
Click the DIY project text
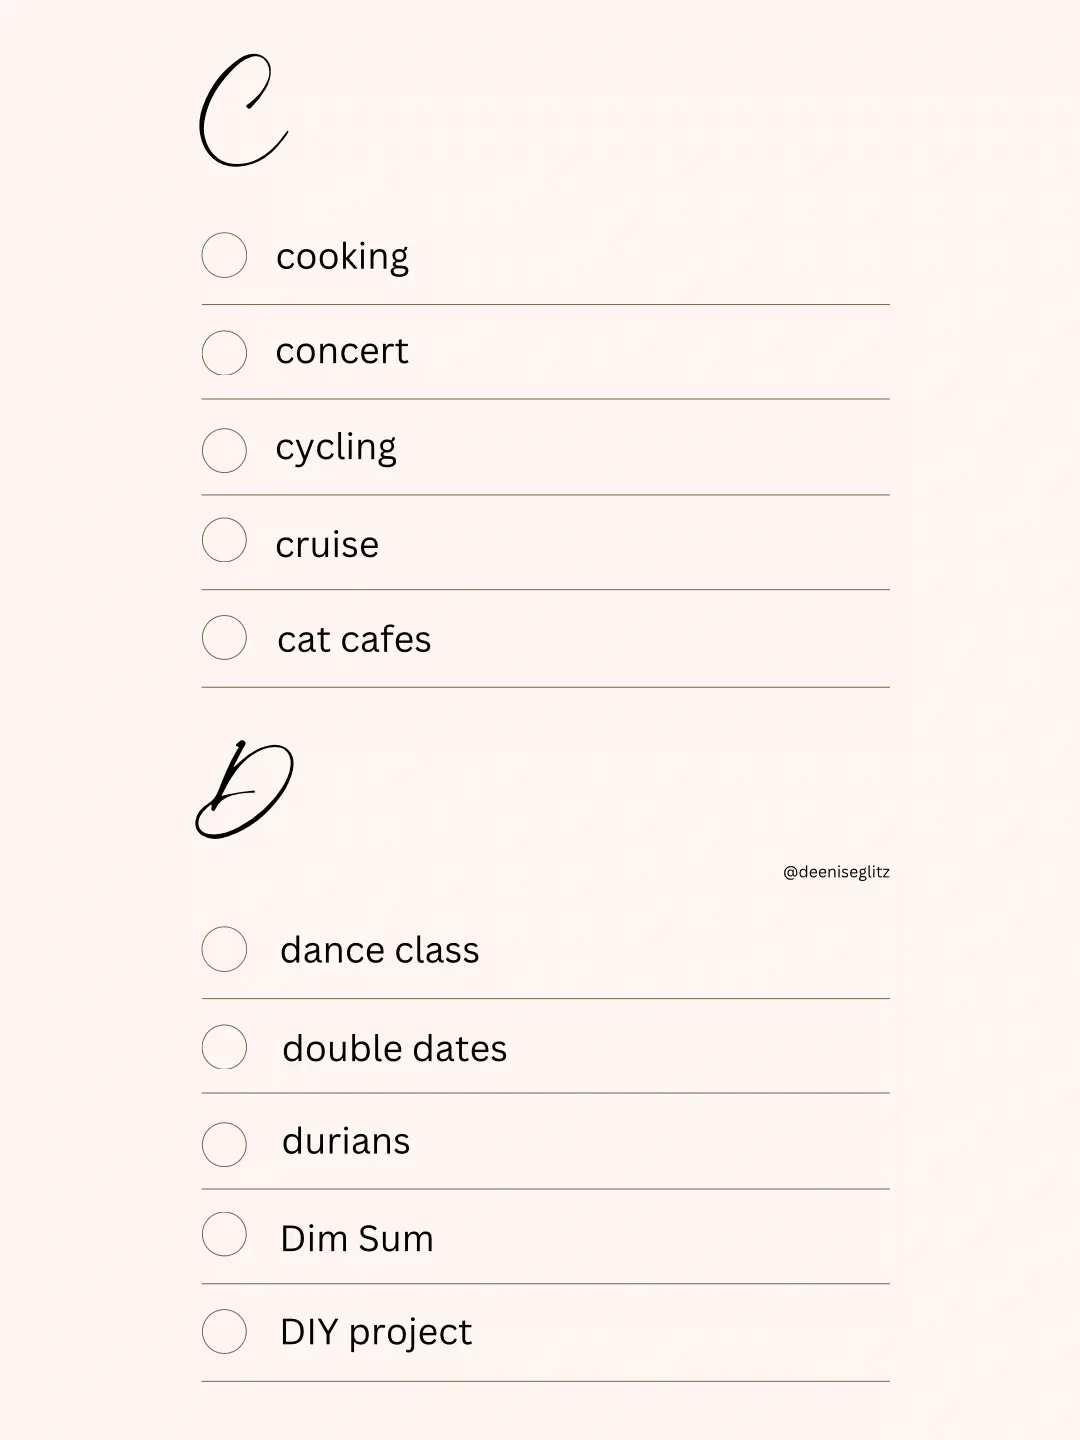click(376, 1333)
